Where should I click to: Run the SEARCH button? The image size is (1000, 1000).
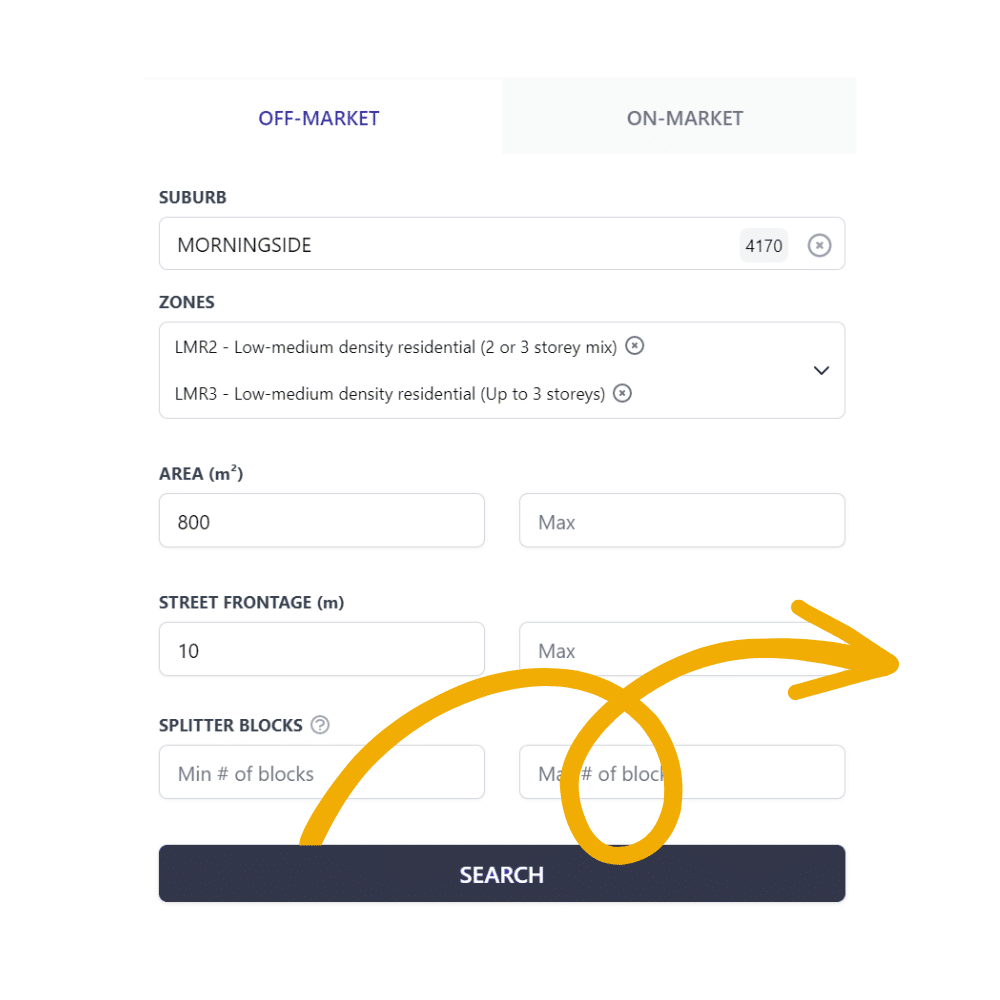(x=502, y=873)
